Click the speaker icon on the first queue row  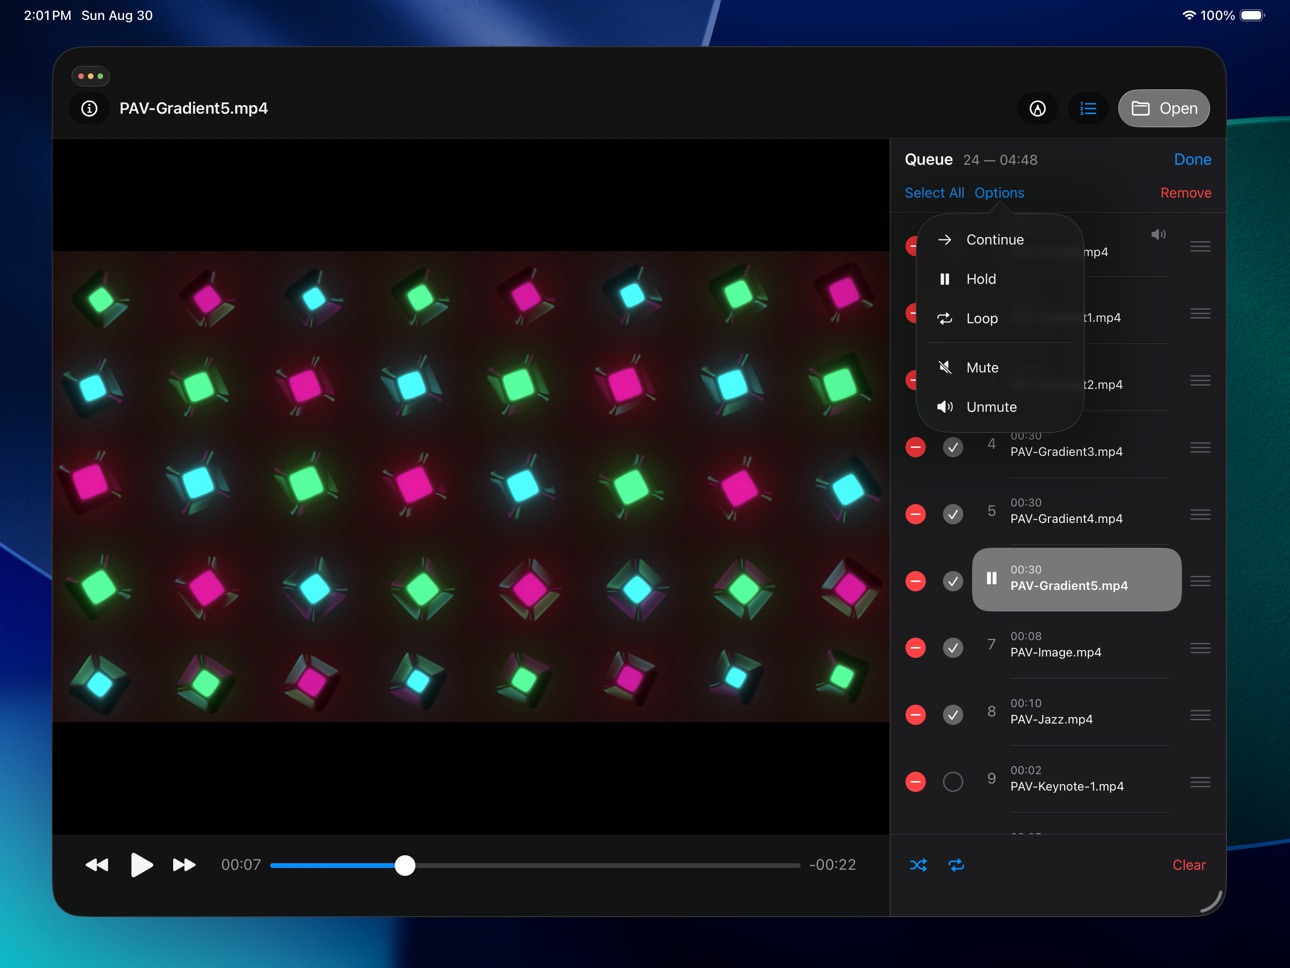click(x=1158, y=235)
